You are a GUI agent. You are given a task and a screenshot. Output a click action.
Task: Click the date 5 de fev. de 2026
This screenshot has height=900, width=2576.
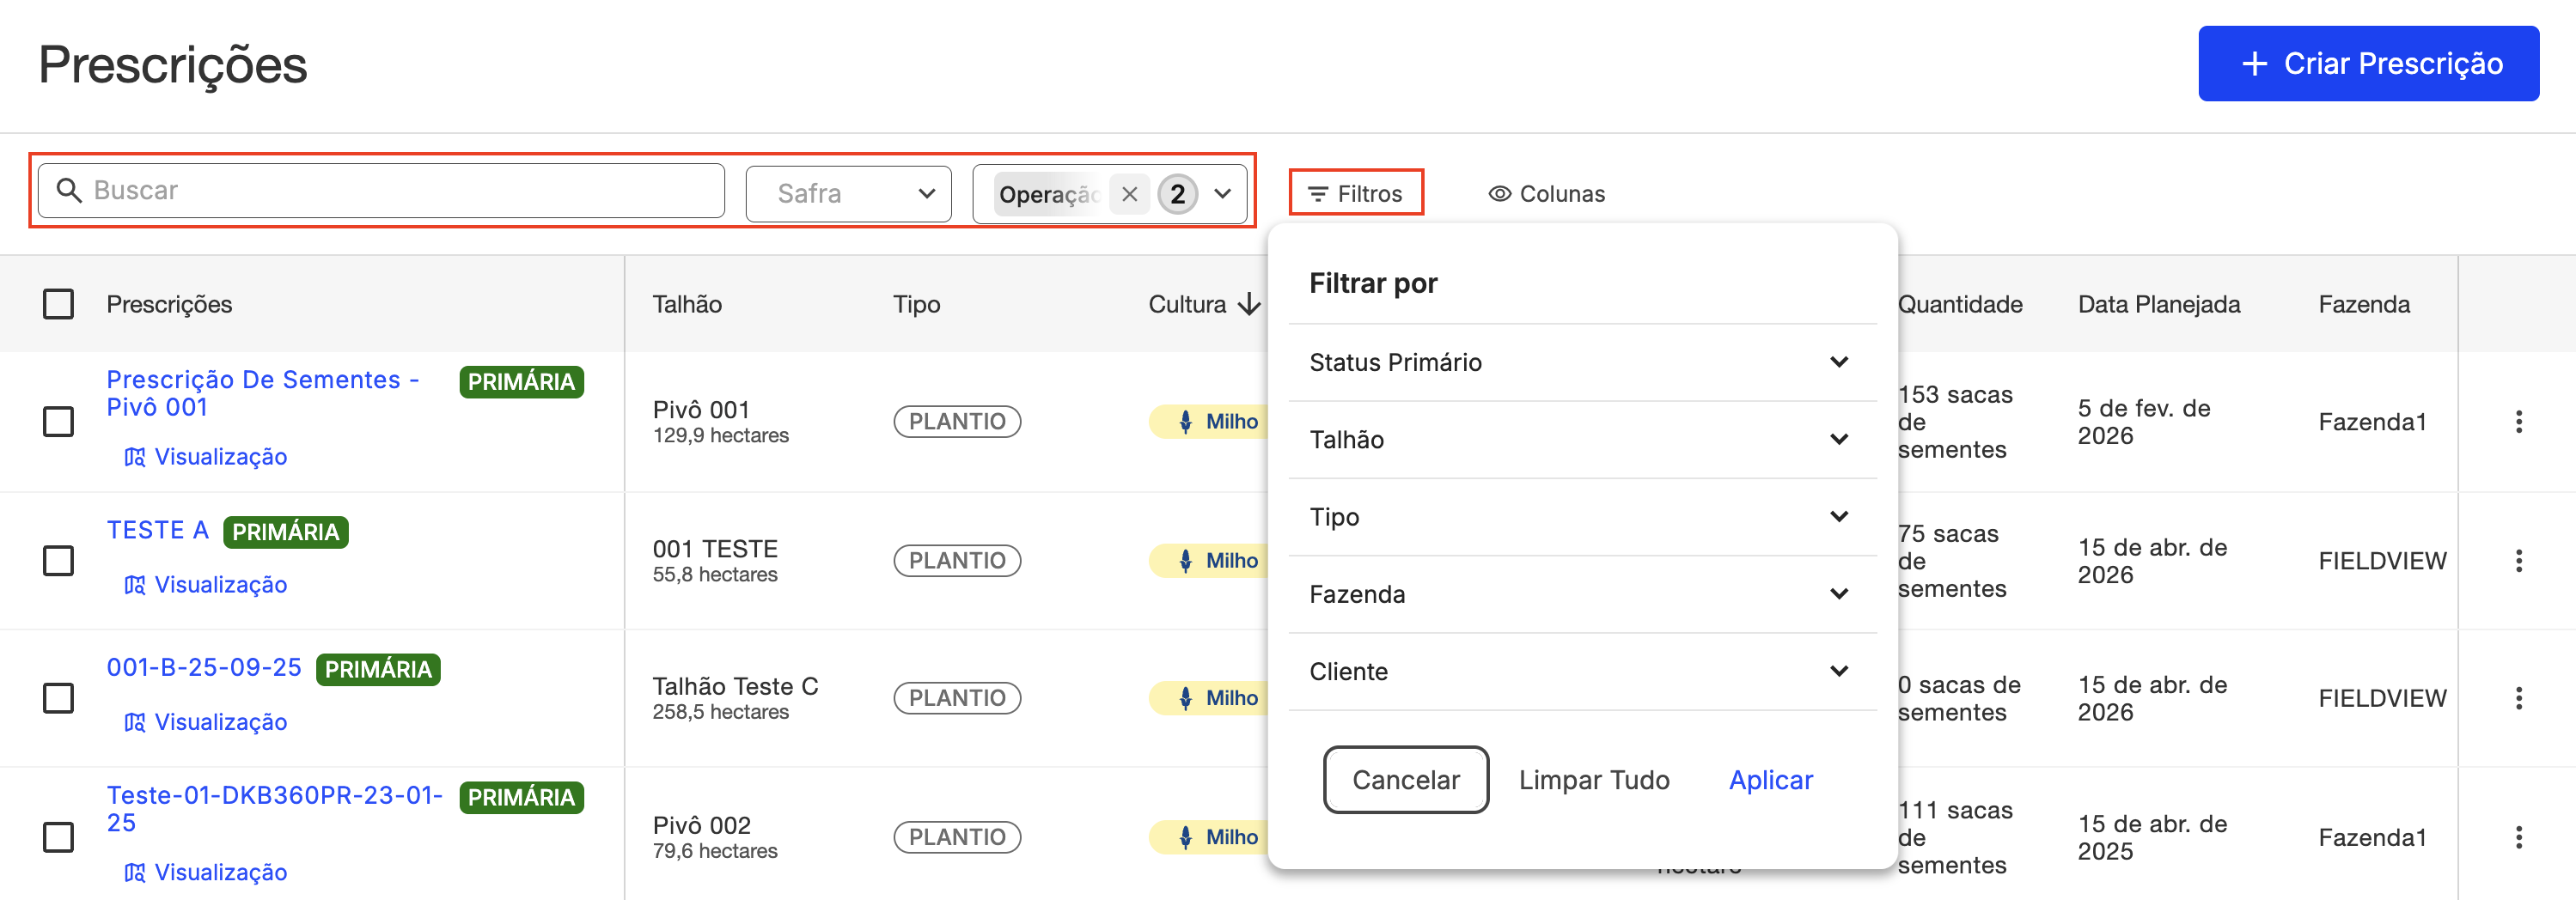pyautogui.click(x=2144, y=422)
